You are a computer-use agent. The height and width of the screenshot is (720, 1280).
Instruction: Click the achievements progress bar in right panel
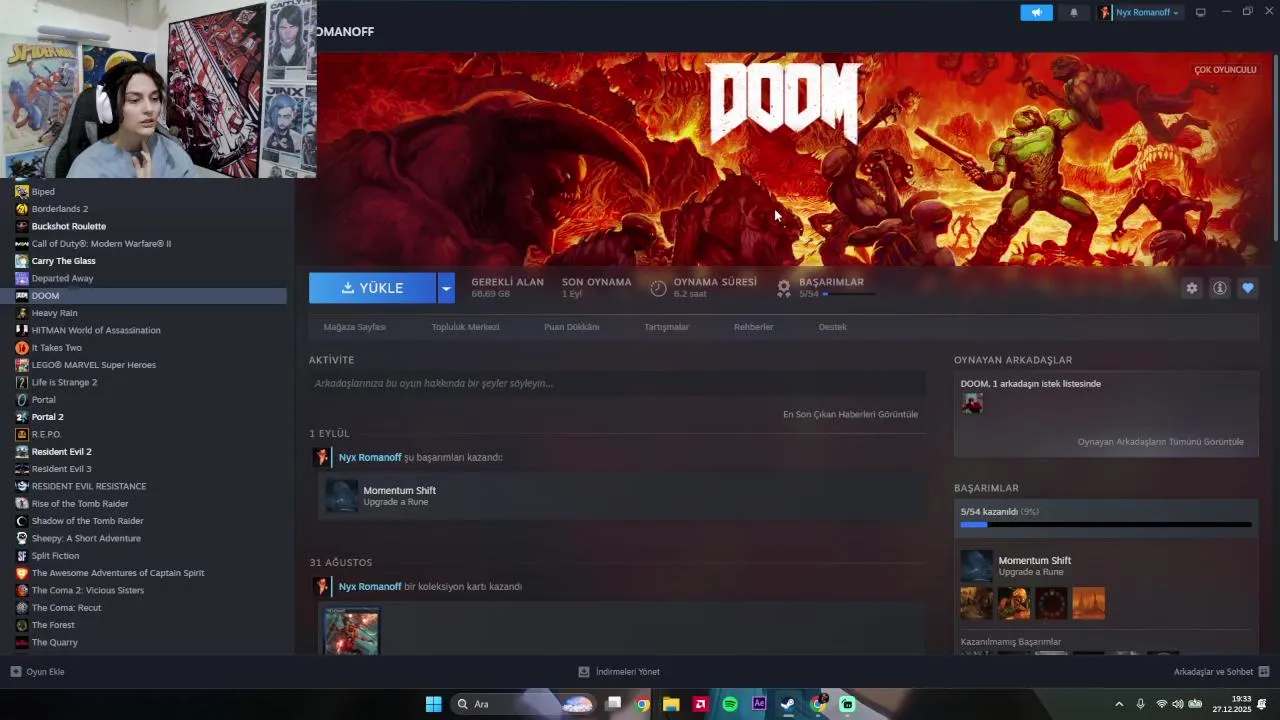1106,524
